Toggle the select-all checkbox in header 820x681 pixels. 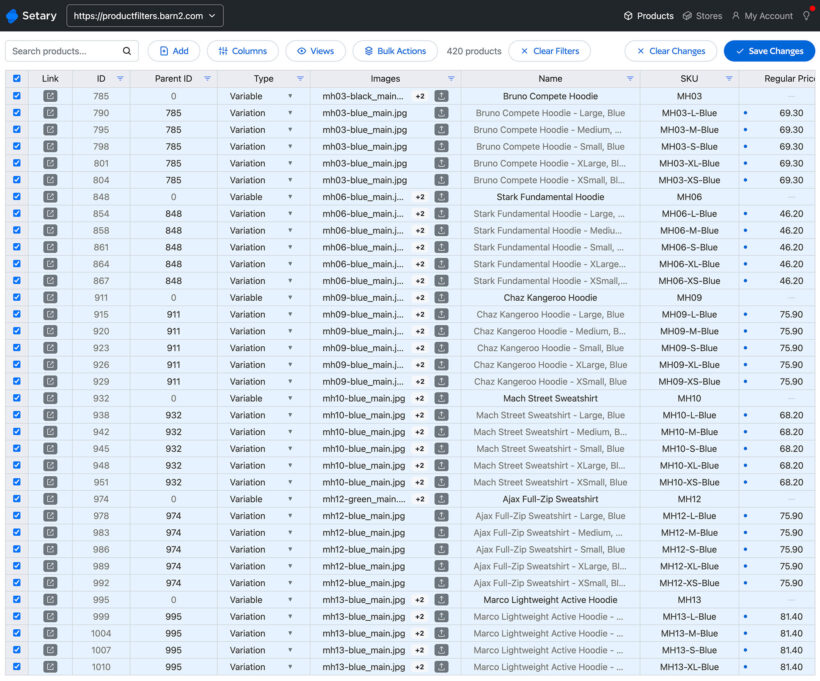(x=16, y=78)
